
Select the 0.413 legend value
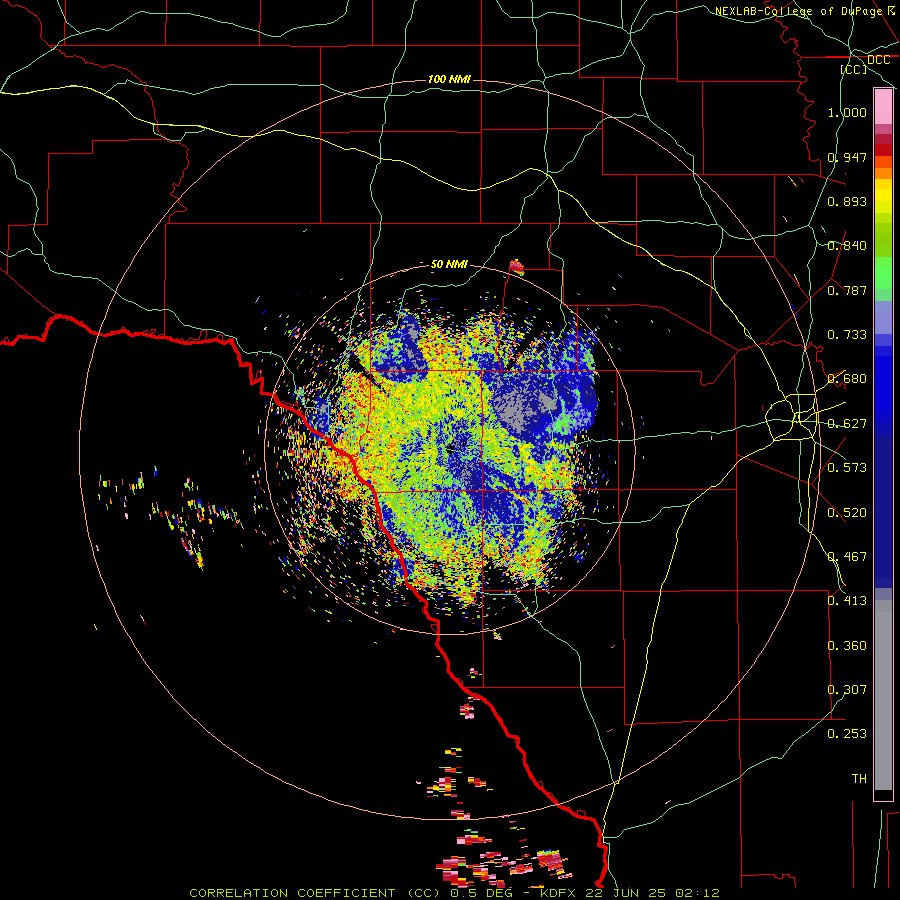coord(847,601)
